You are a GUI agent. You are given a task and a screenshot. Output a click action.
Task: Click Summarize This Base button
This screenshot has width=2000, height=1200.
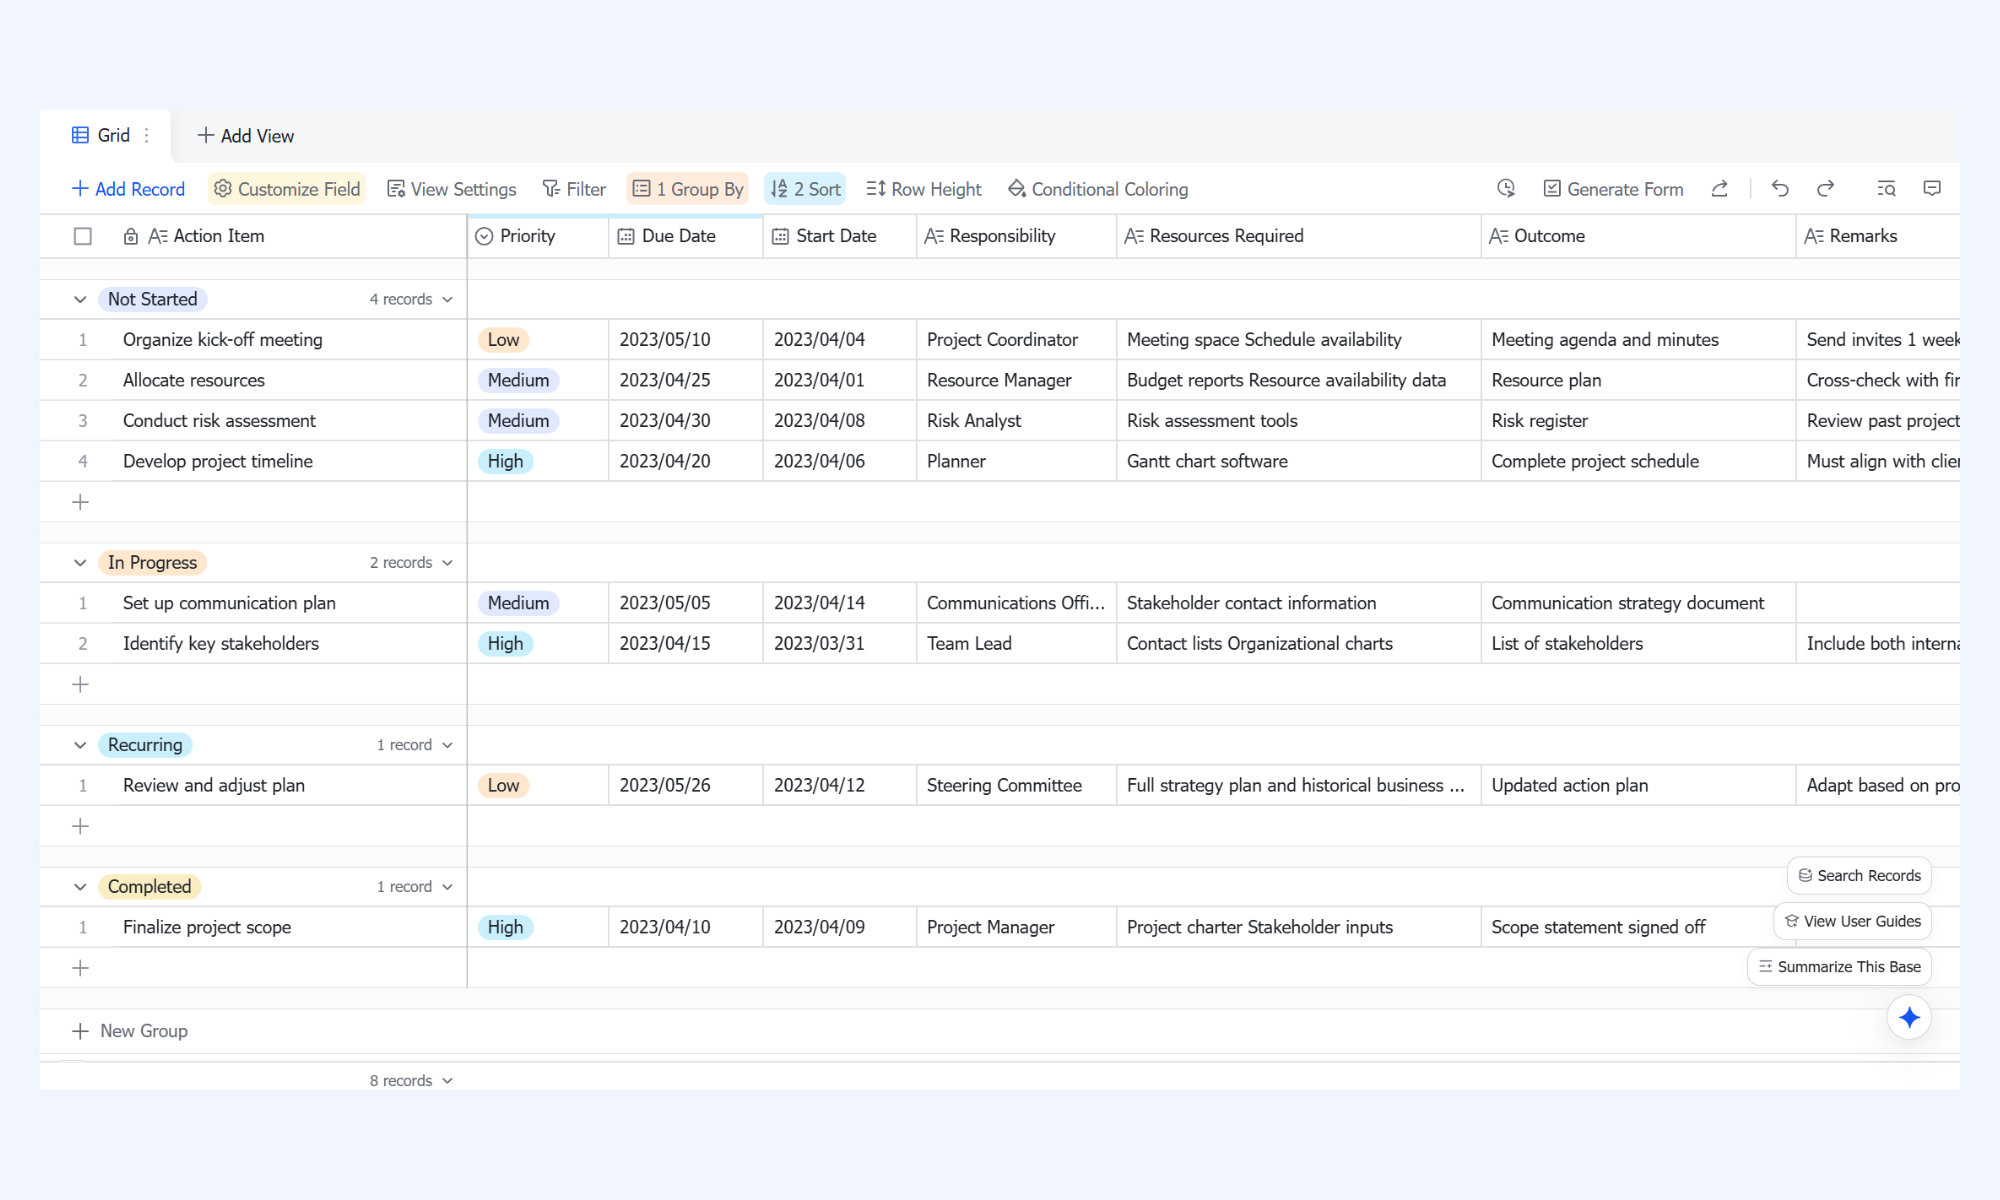pyautogui.click(x=1839, y=967)
